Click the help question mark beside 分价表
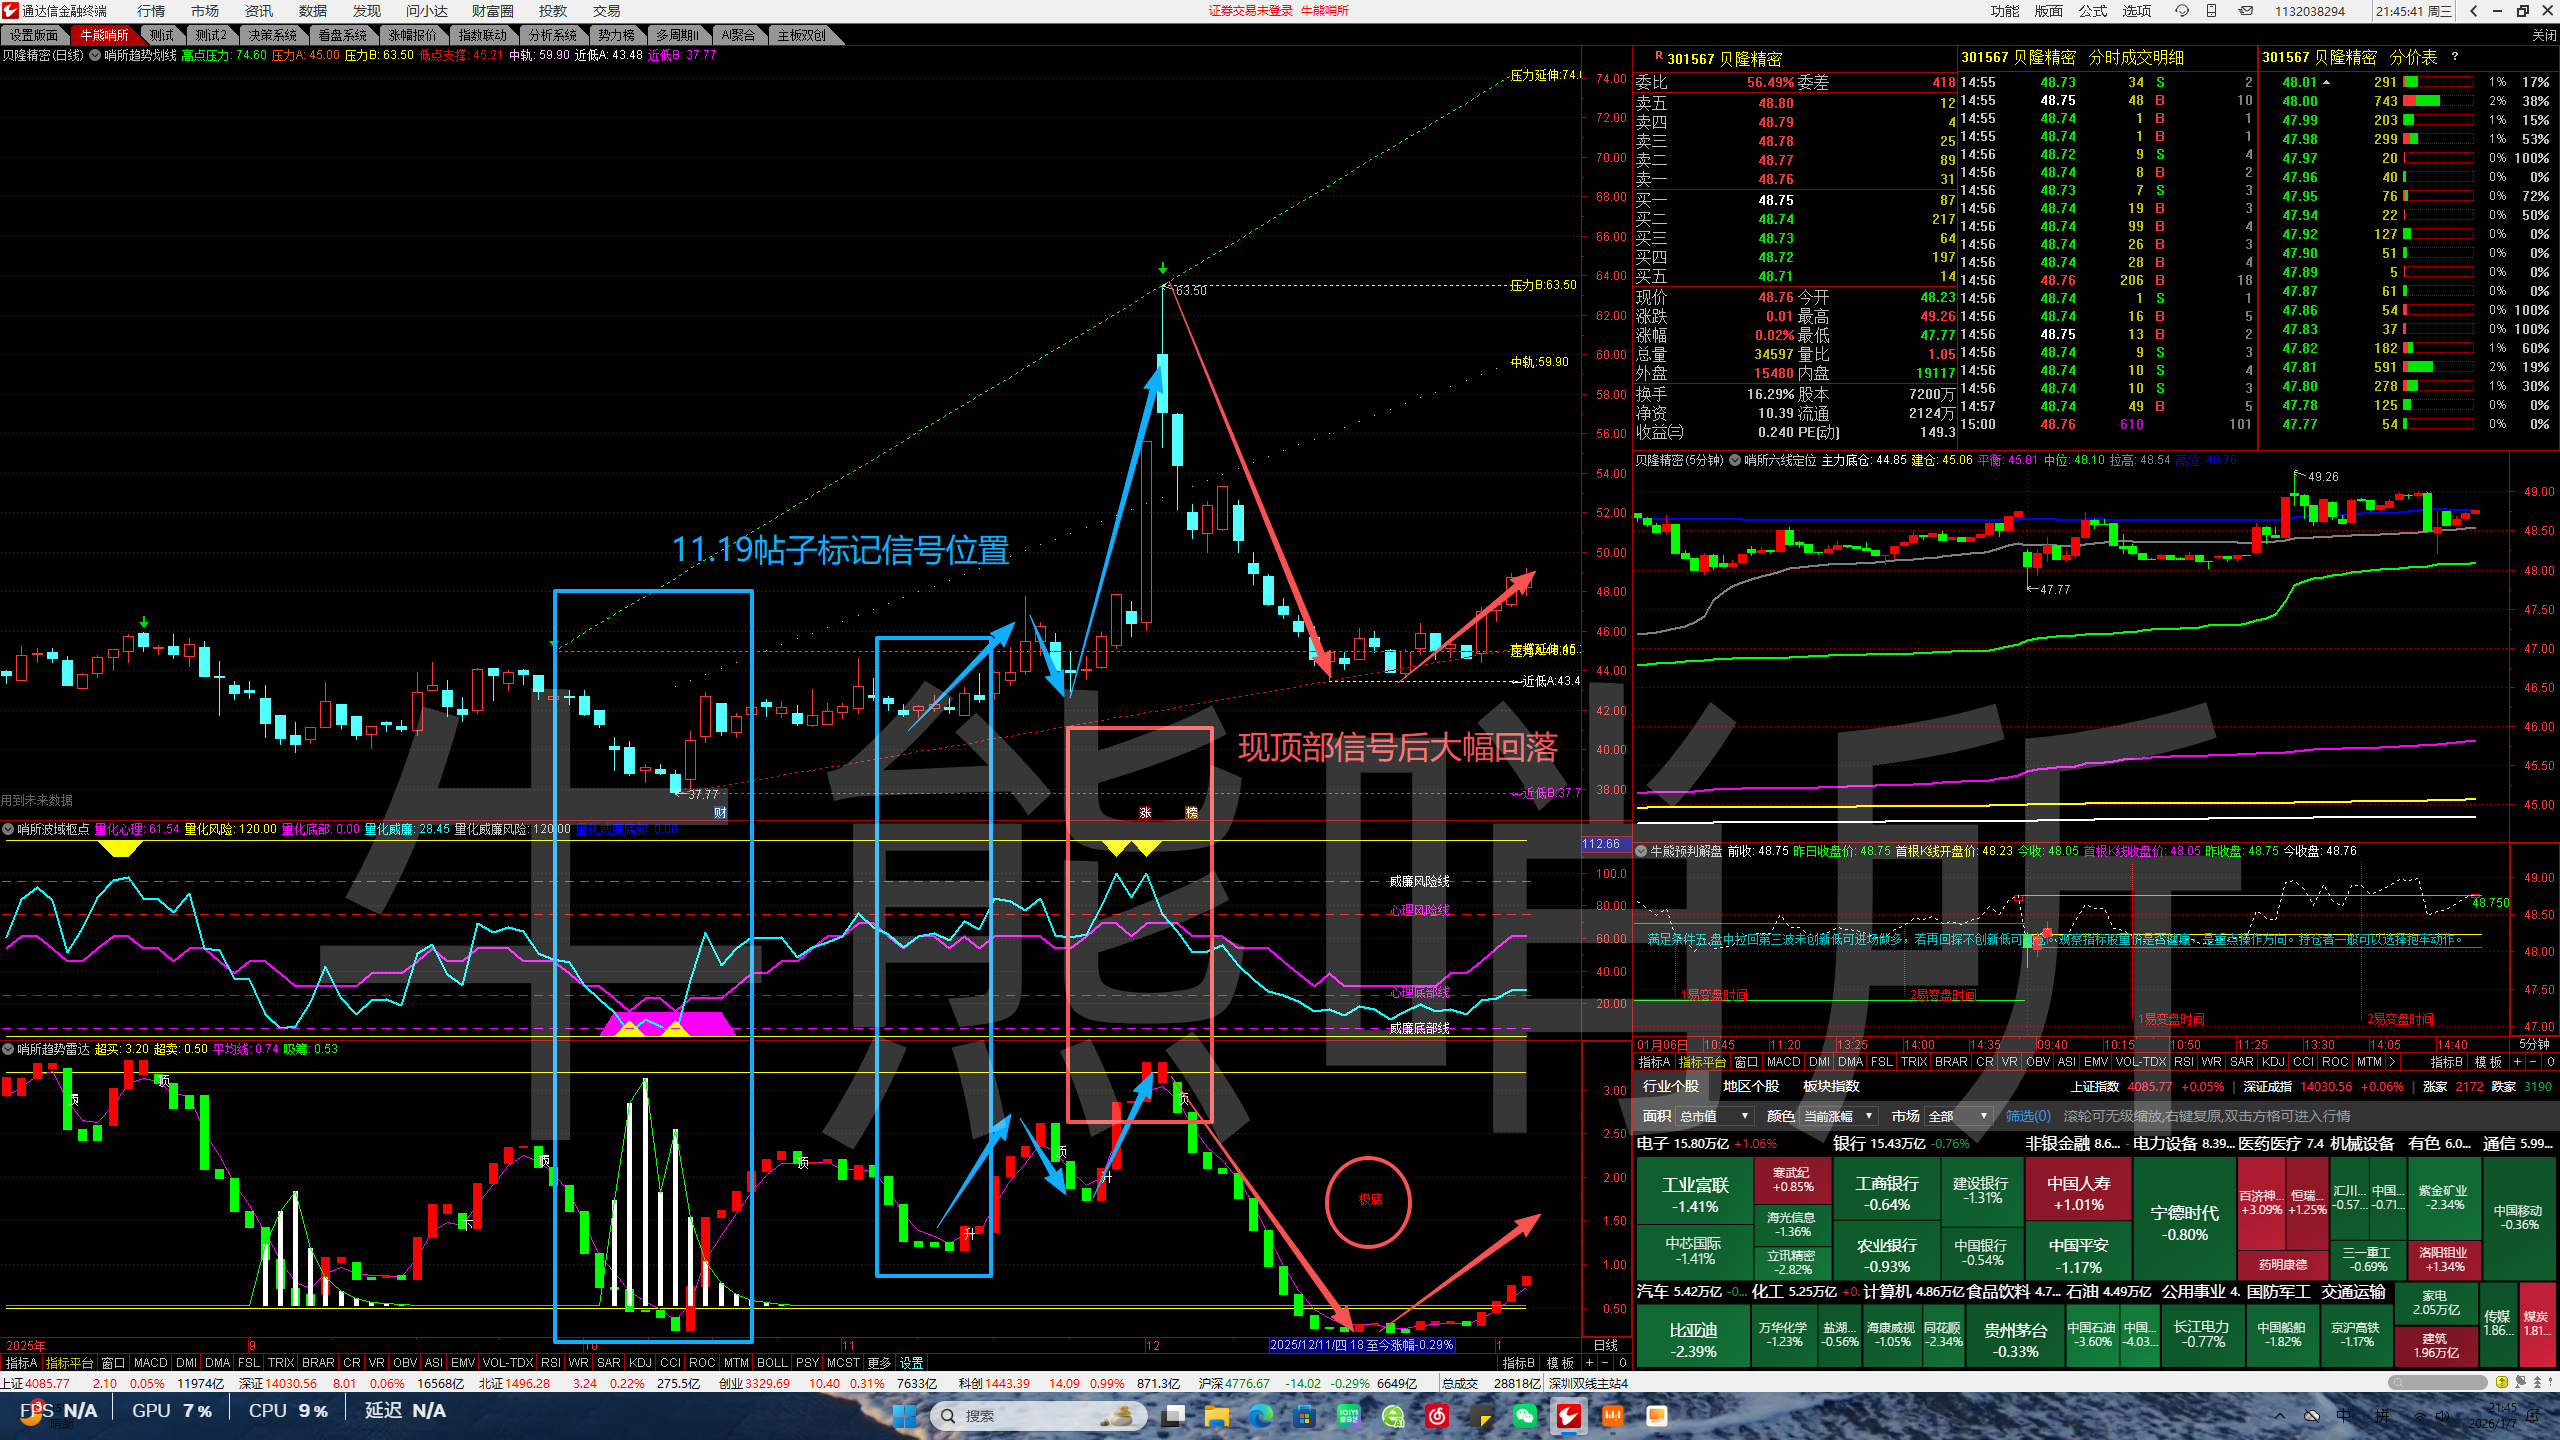This screenshot has width=2560, height=1440. (2454, 57)
